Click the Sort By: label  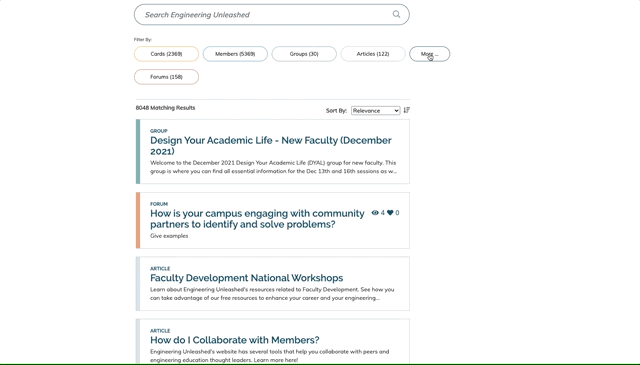point(336,111)
